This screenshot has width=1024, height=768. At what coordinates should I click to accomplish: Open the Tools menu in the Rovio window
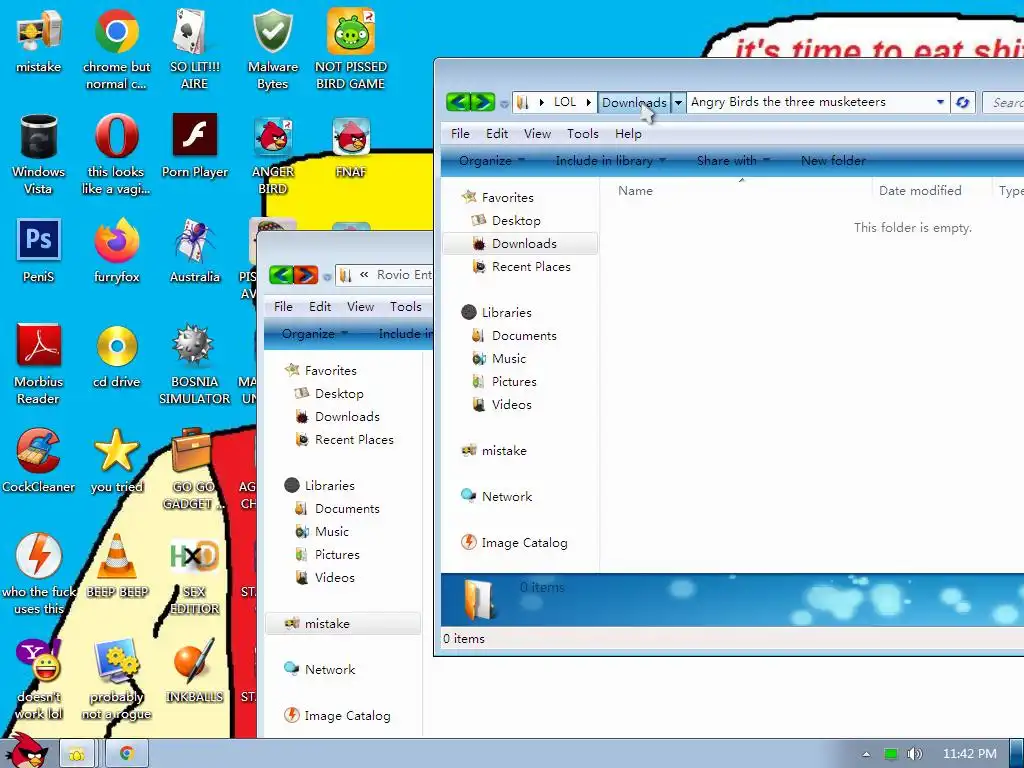tap(406, 307)
